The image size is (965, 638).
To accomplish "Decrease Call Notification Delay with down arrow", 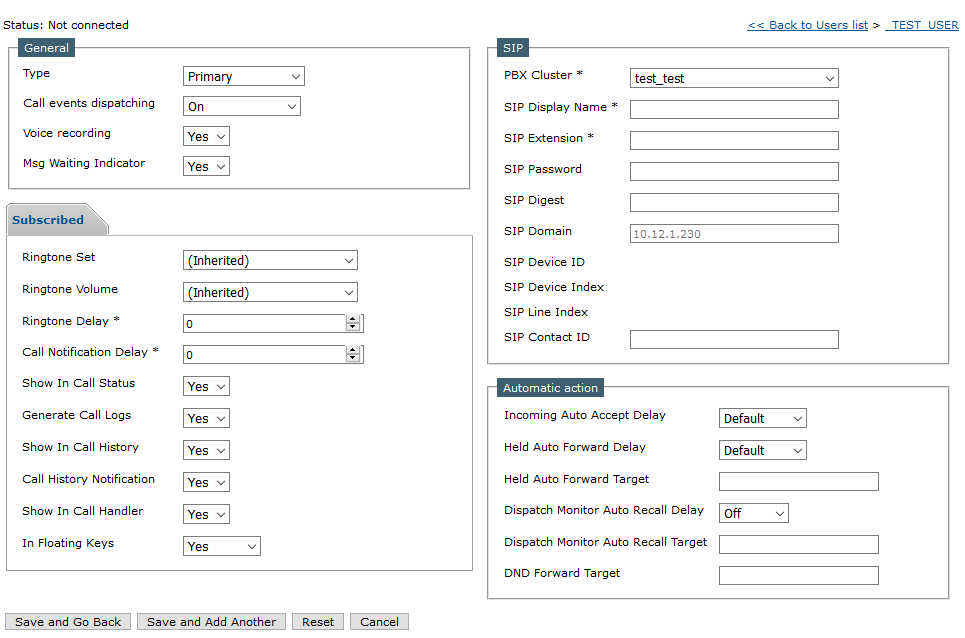I will click(353, 358).
